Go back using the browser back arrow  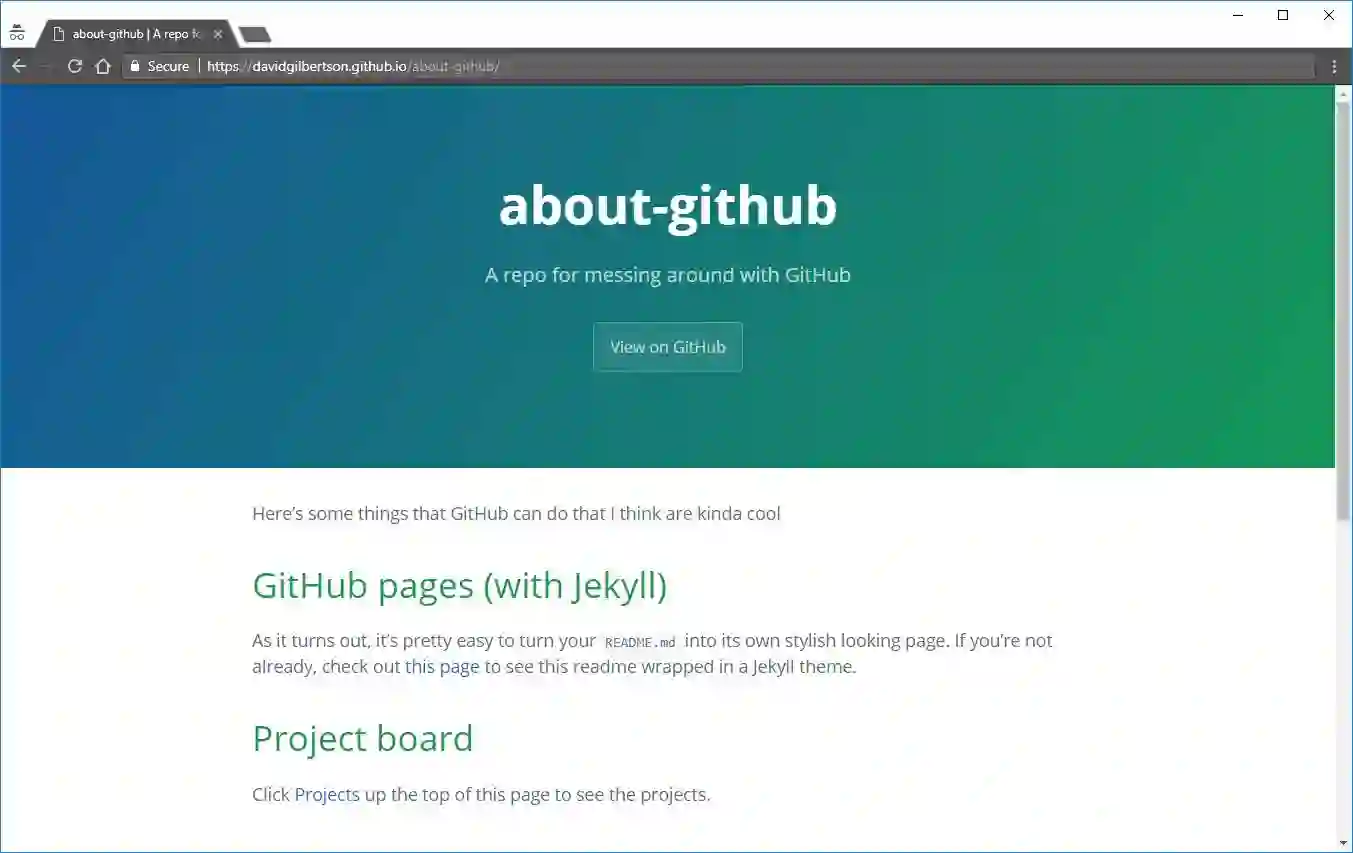click(x=18, y=66)
